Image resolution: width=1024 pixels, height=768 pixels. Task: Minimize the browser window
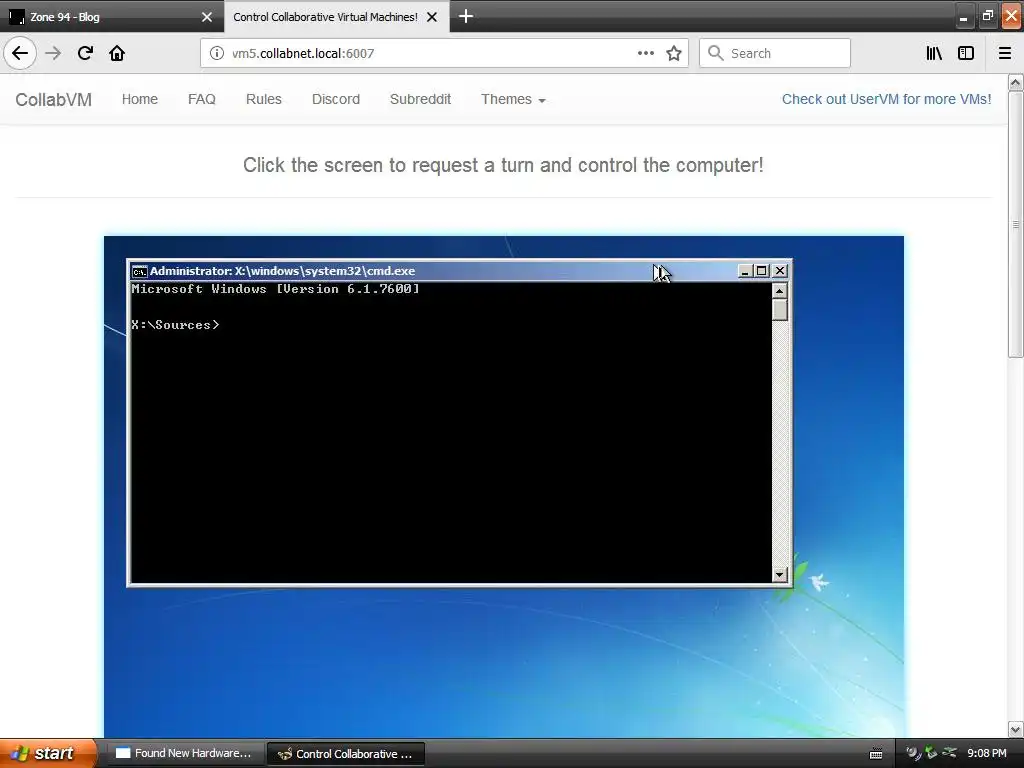point(963,17)
